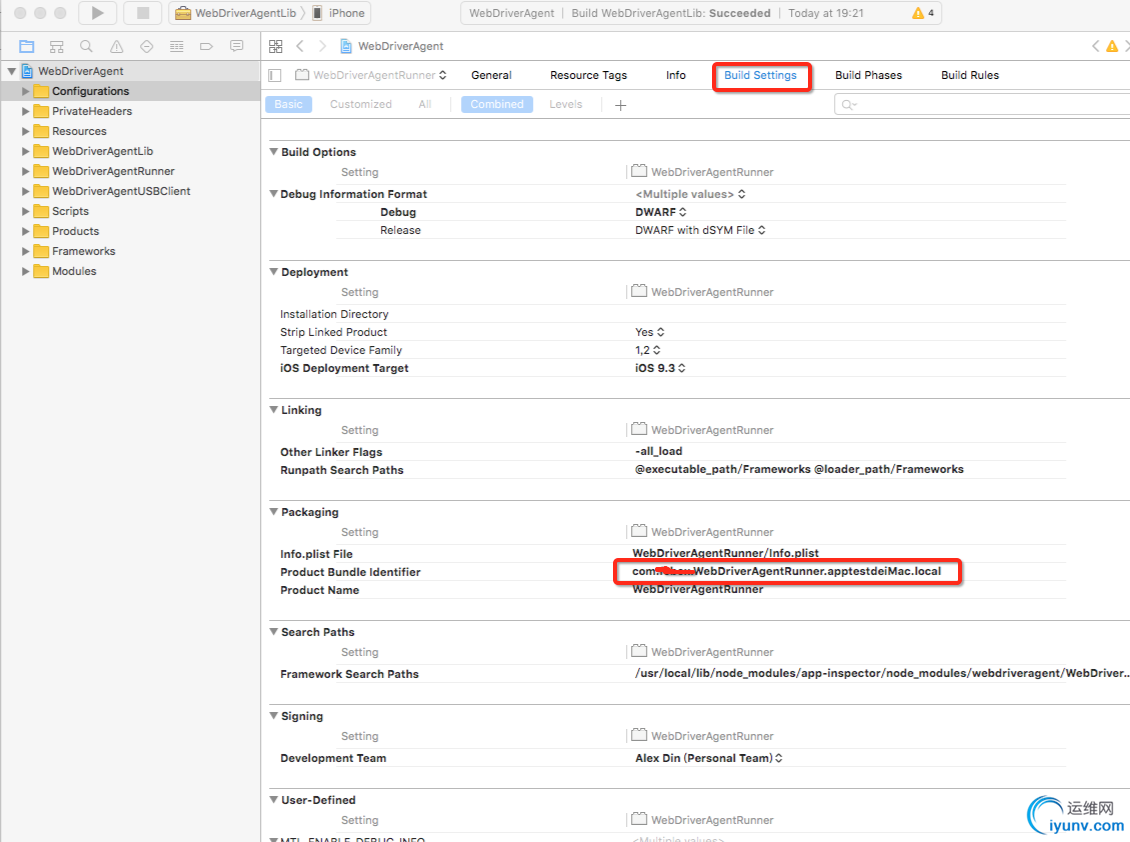Collapse the Linking section

click(274, 409)
